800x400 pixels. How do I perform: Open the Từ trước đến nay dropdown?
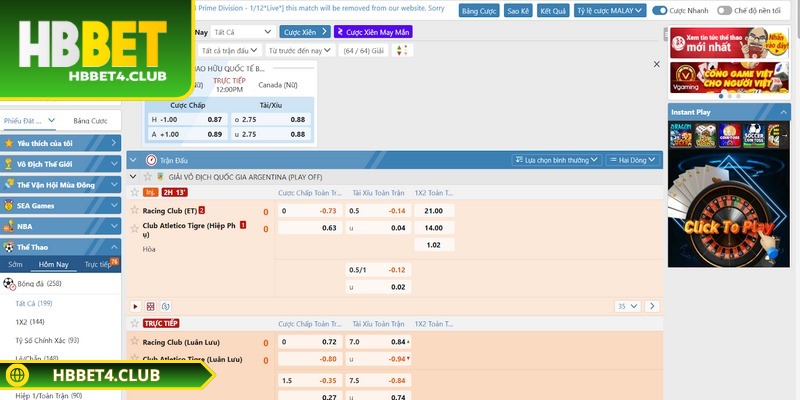(300, 51)
